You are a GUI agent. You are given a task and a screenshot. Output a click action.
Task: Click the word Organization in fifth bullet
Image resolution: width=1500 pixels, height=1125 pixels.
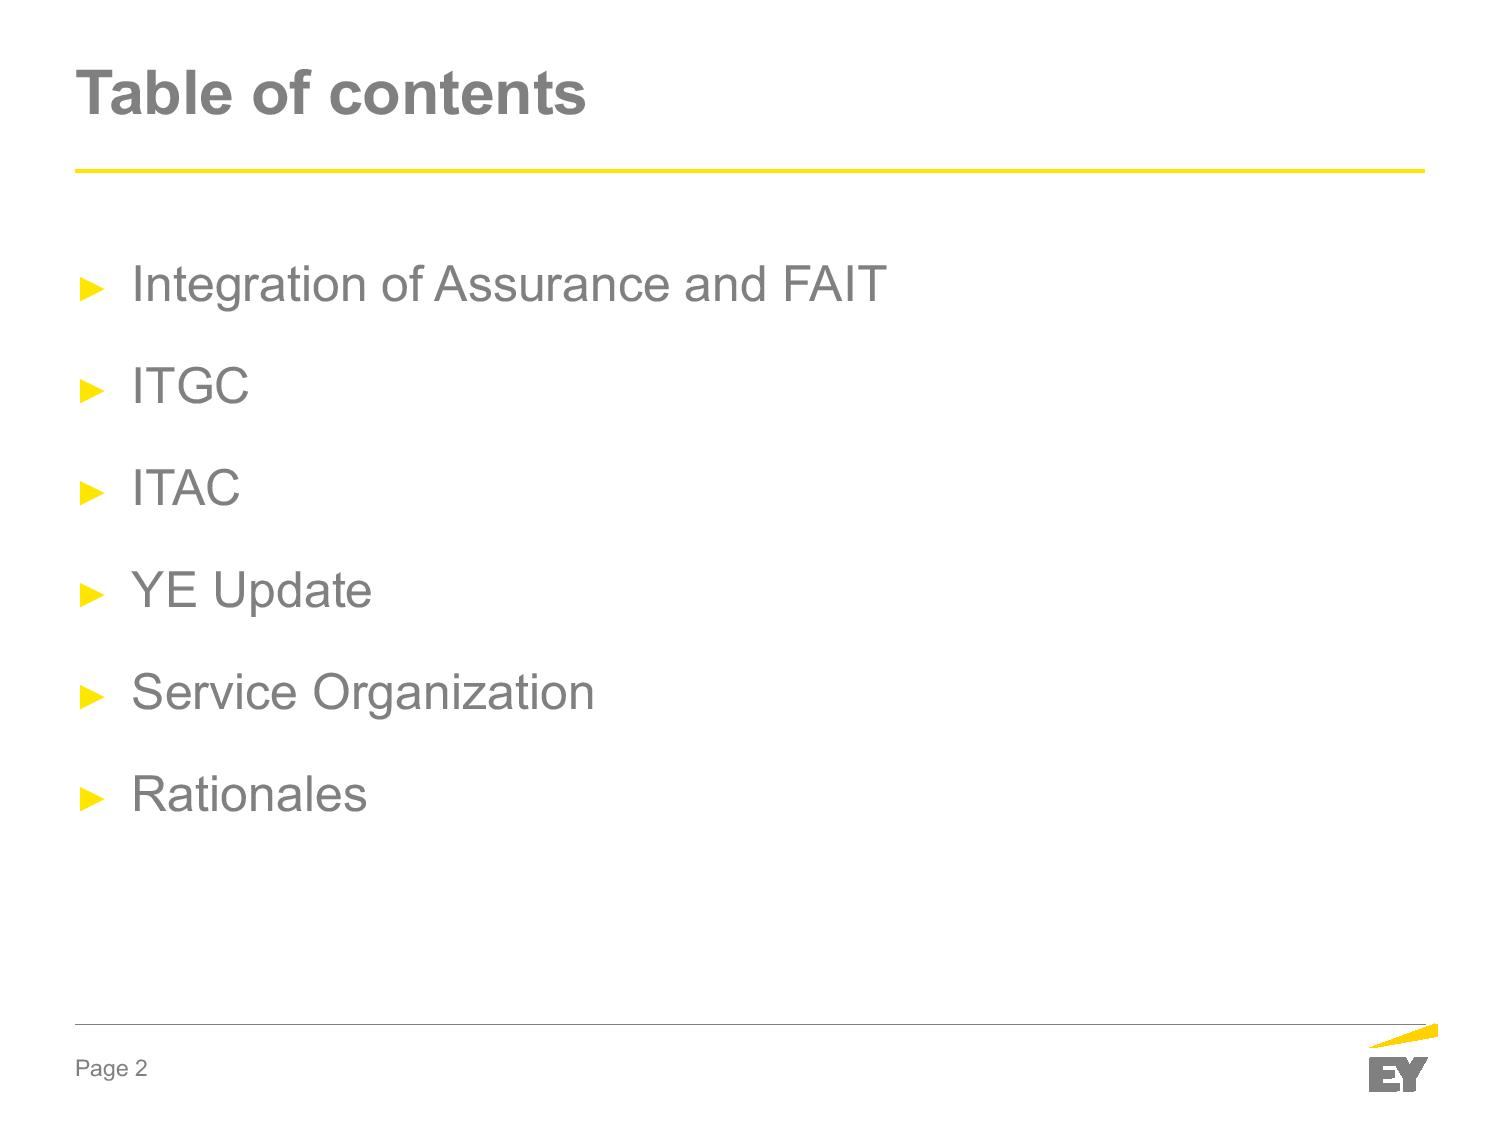[x=453, y=692]
